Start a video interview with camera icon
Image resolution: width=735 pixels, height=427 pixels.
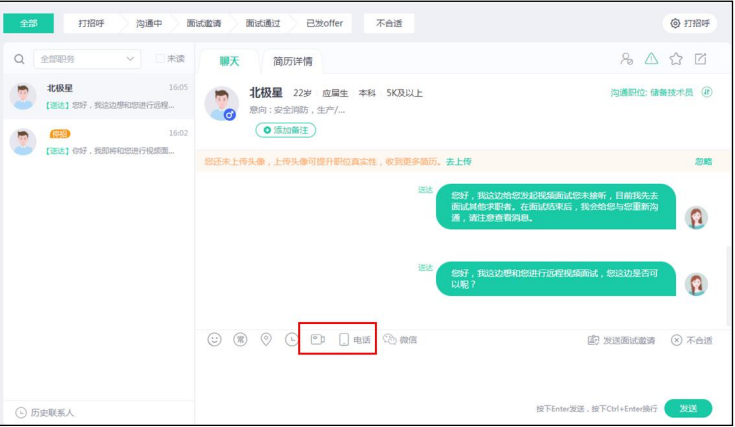317,340
